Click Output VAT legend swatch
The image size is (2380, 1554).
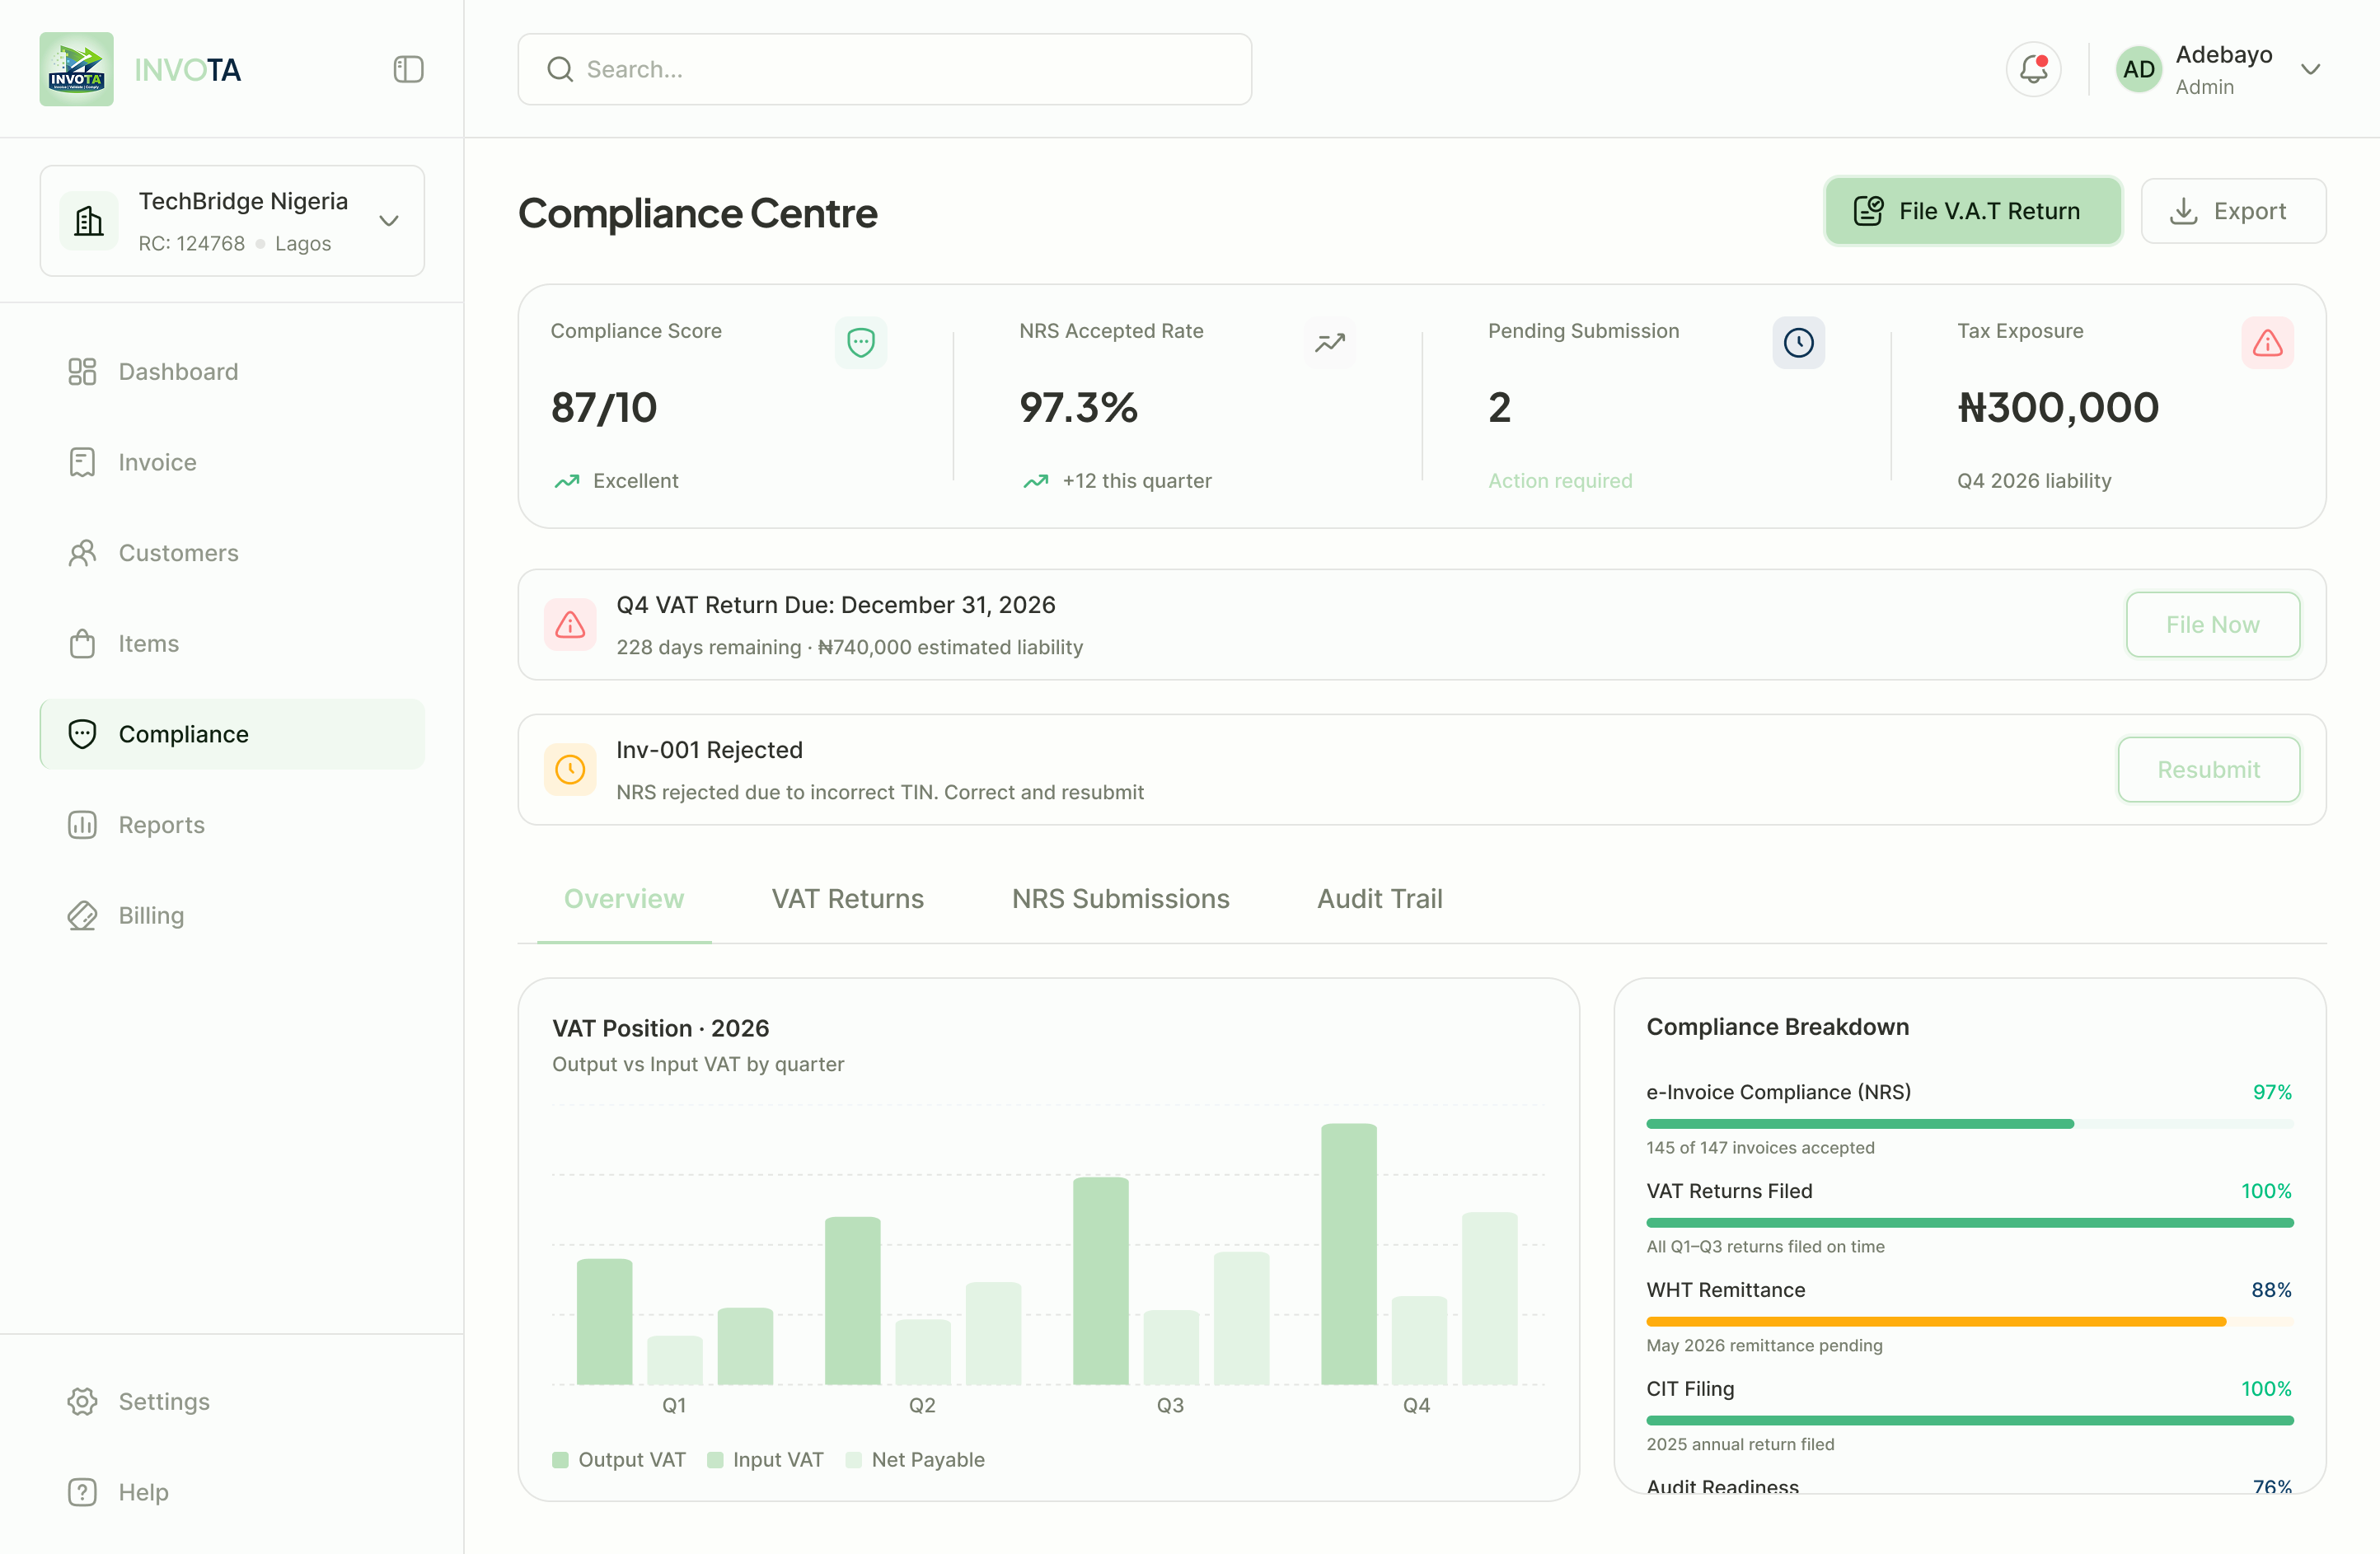point(560,1460)
